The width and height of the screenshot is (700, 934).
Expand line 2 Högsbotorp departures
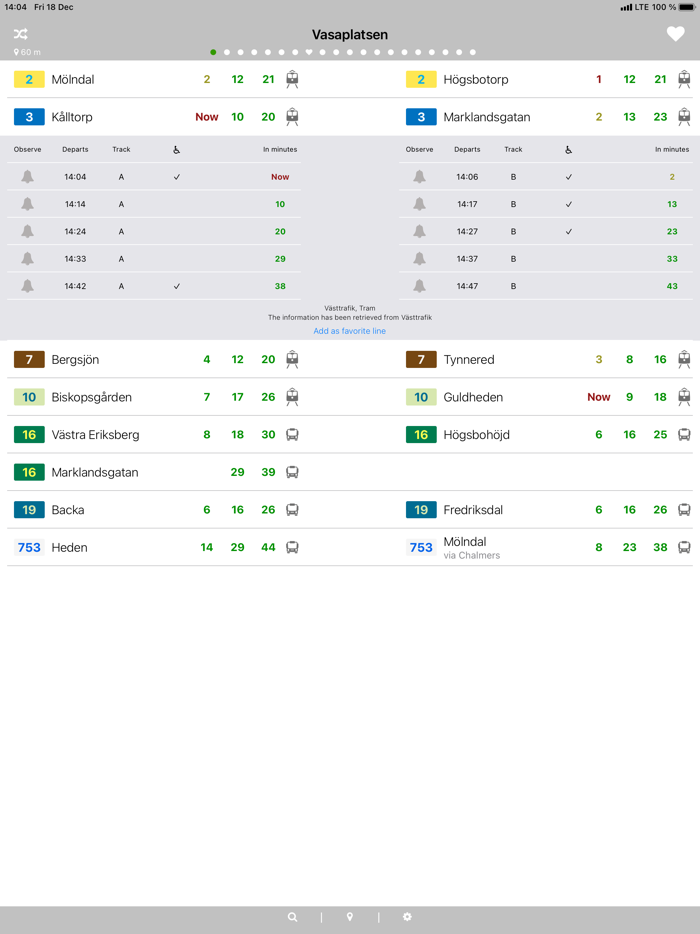pos(546,79)
